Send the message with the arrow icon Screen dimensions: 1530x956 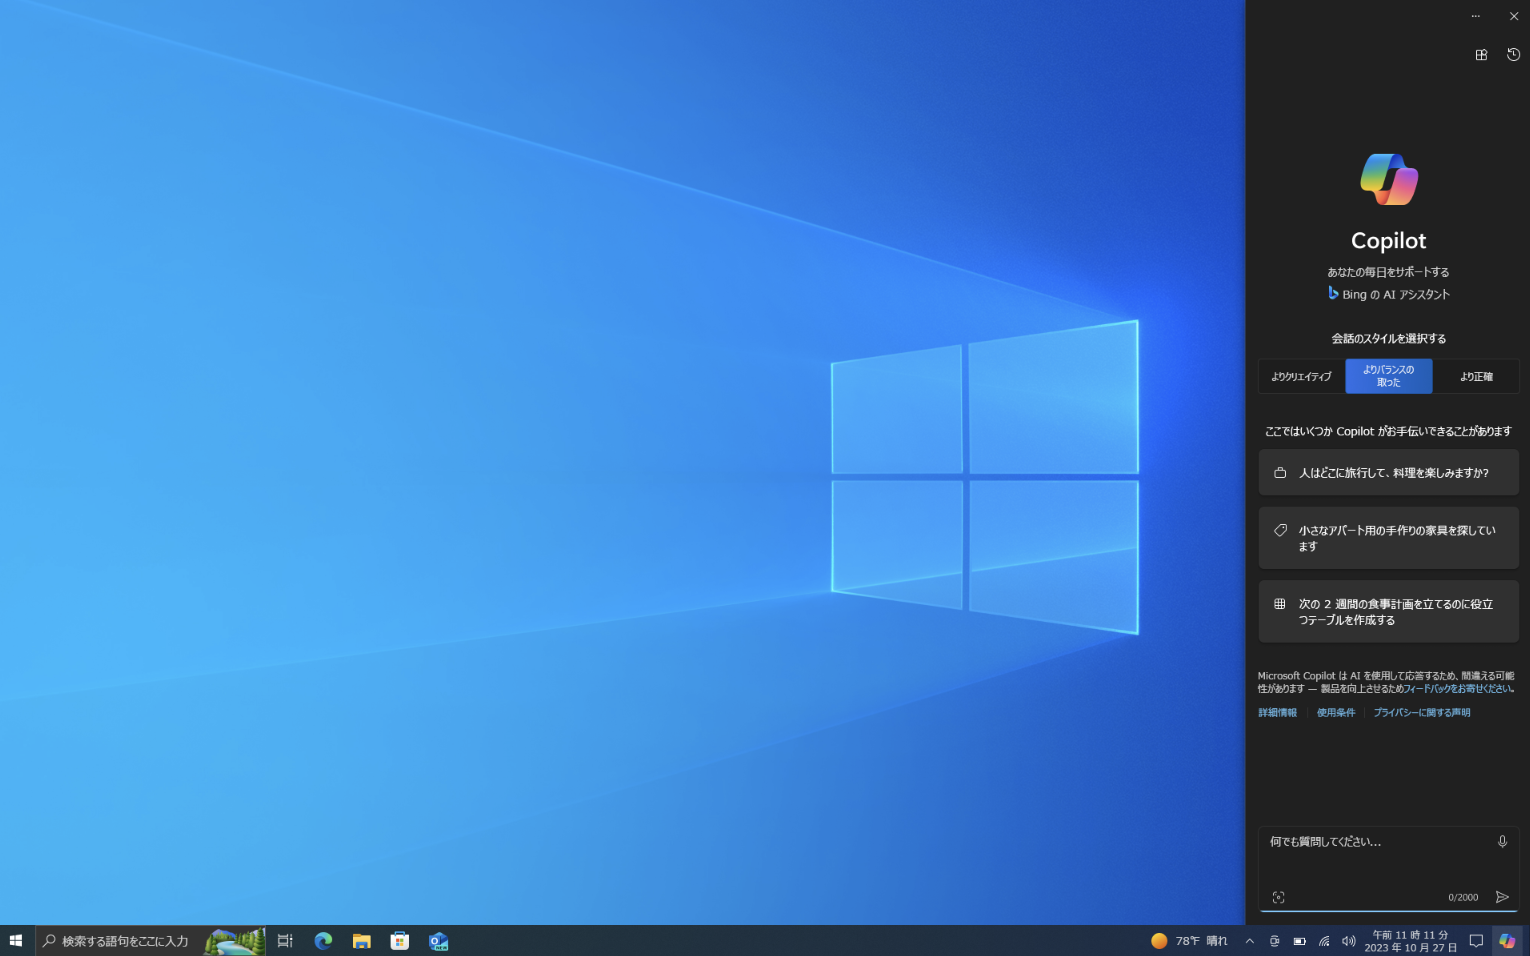point(1502,897)
